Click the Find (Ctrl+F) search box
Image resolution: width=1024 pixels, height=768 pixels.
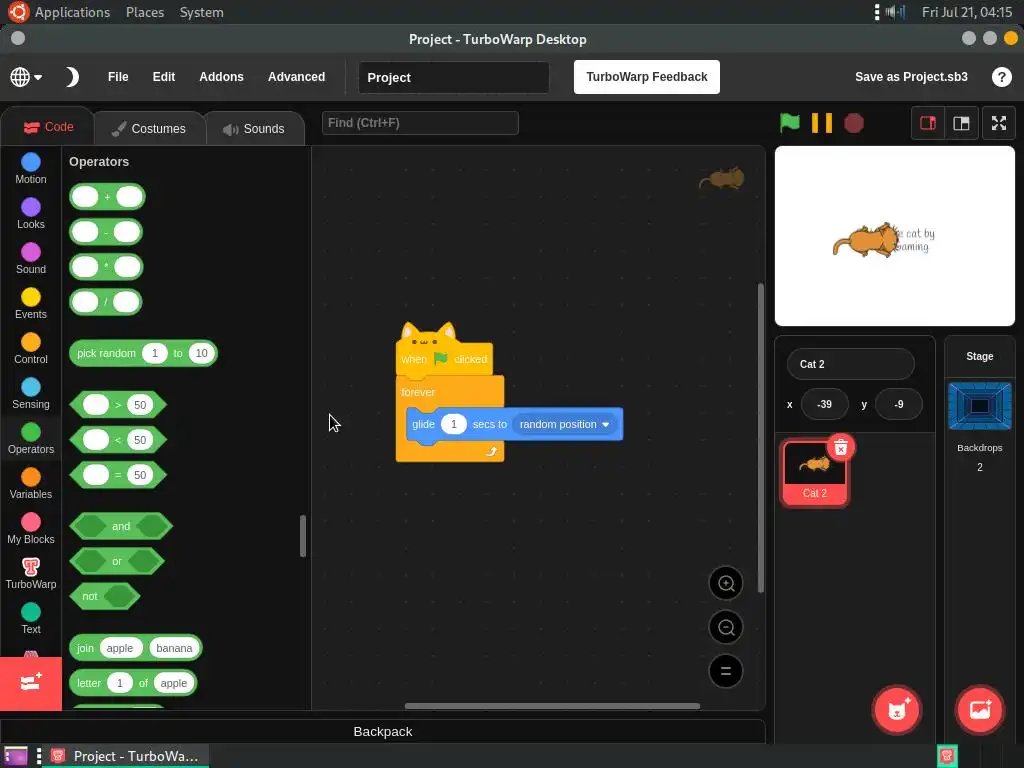coord(420,123)
